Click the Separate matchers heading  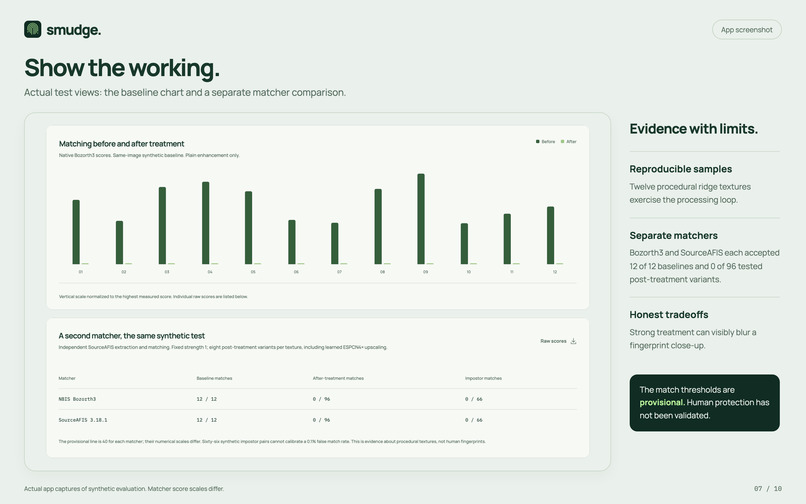(x=673, y=236)
